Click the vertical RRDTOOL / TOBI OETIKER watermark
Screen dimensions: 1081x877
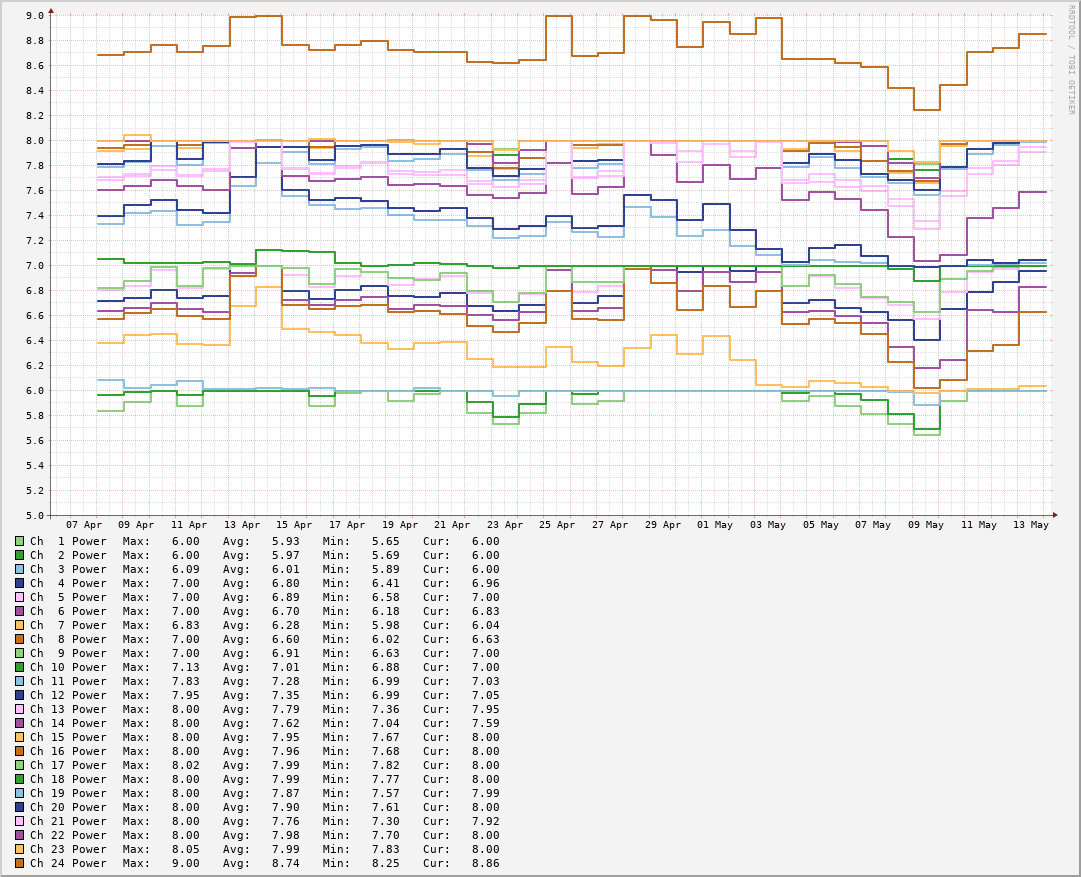pos(1070,60)
